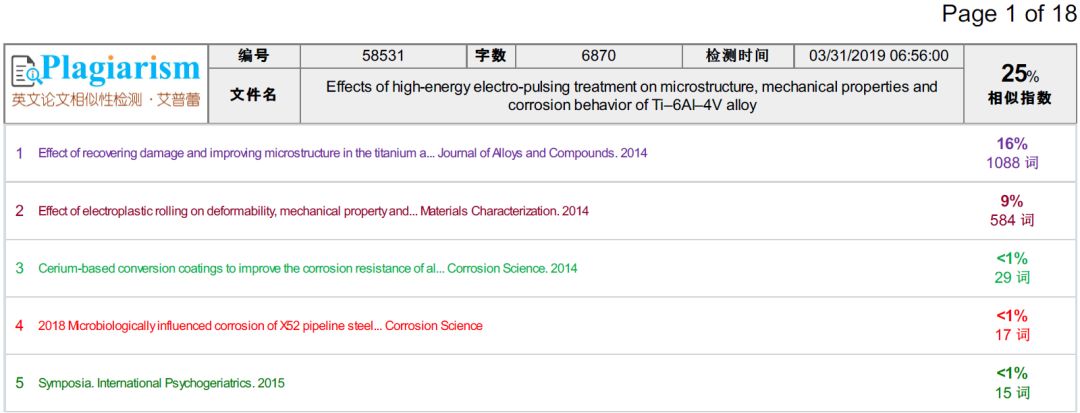Click the 16% match for source 1

(1012, 144)
